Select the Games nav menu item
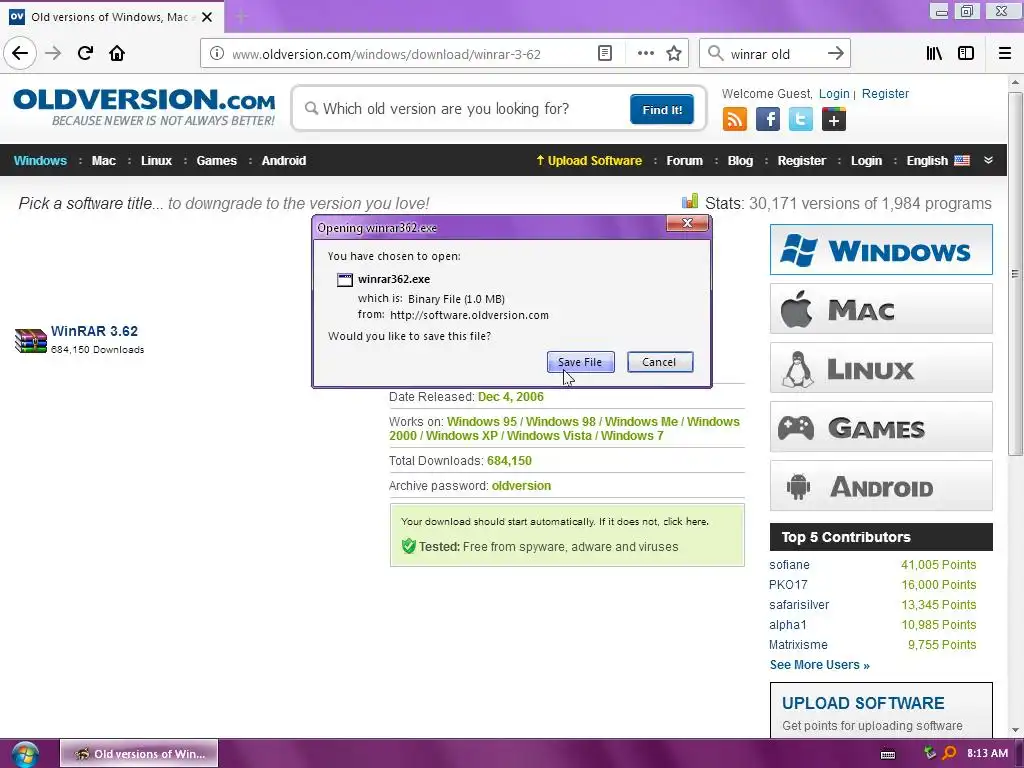This screenshot has width=1024, height=768. 216,161
